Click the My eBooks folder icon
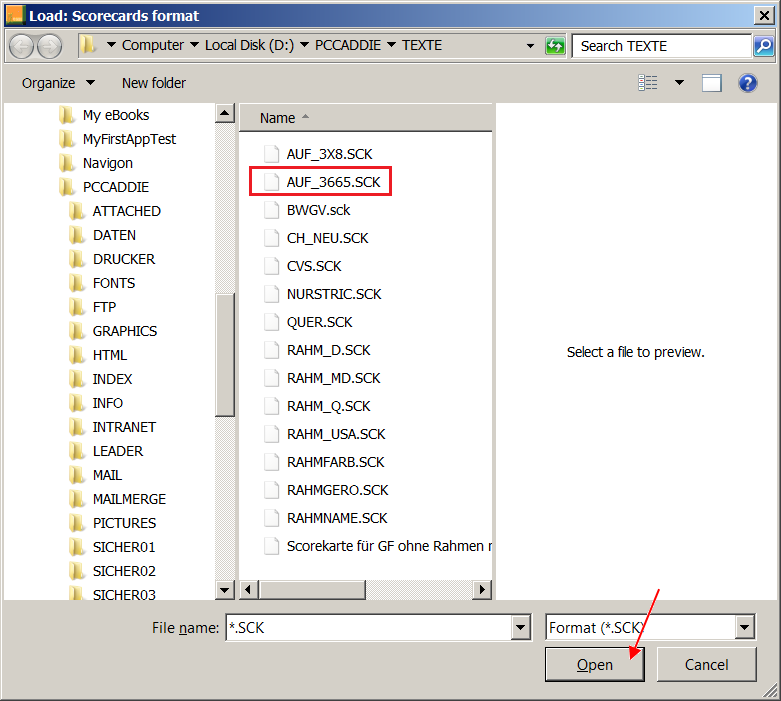 (x=66, y=115)
